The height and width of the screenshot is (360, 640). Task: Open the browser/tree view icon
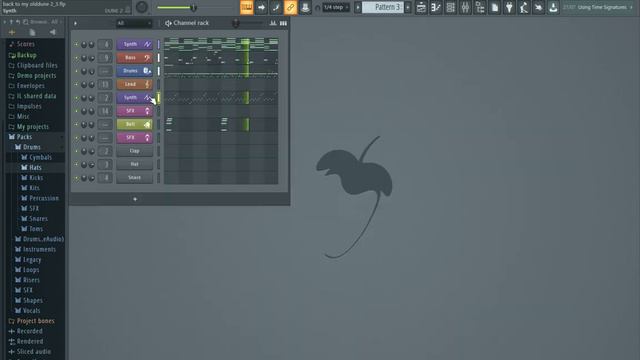pos(480,7)
